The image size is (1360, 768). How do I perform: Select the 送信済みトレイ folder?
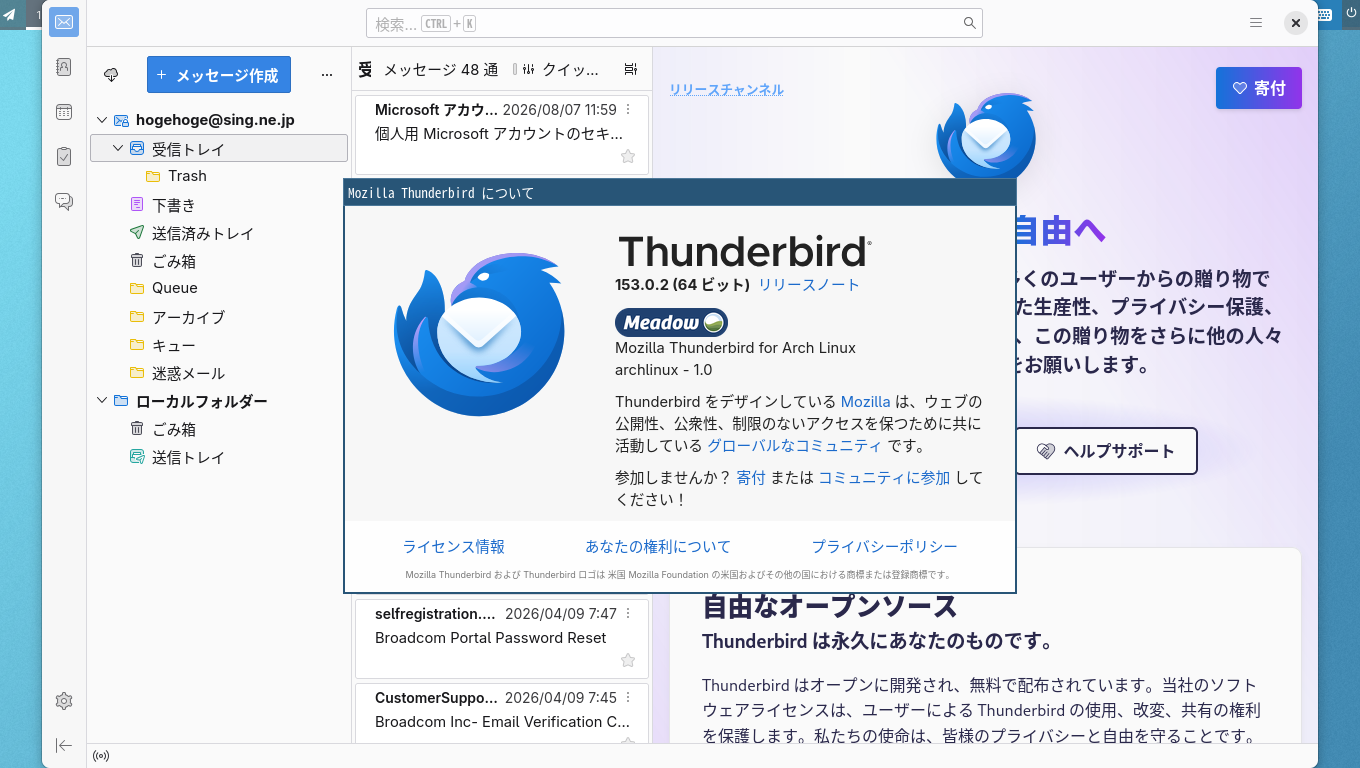click(219, 233)
